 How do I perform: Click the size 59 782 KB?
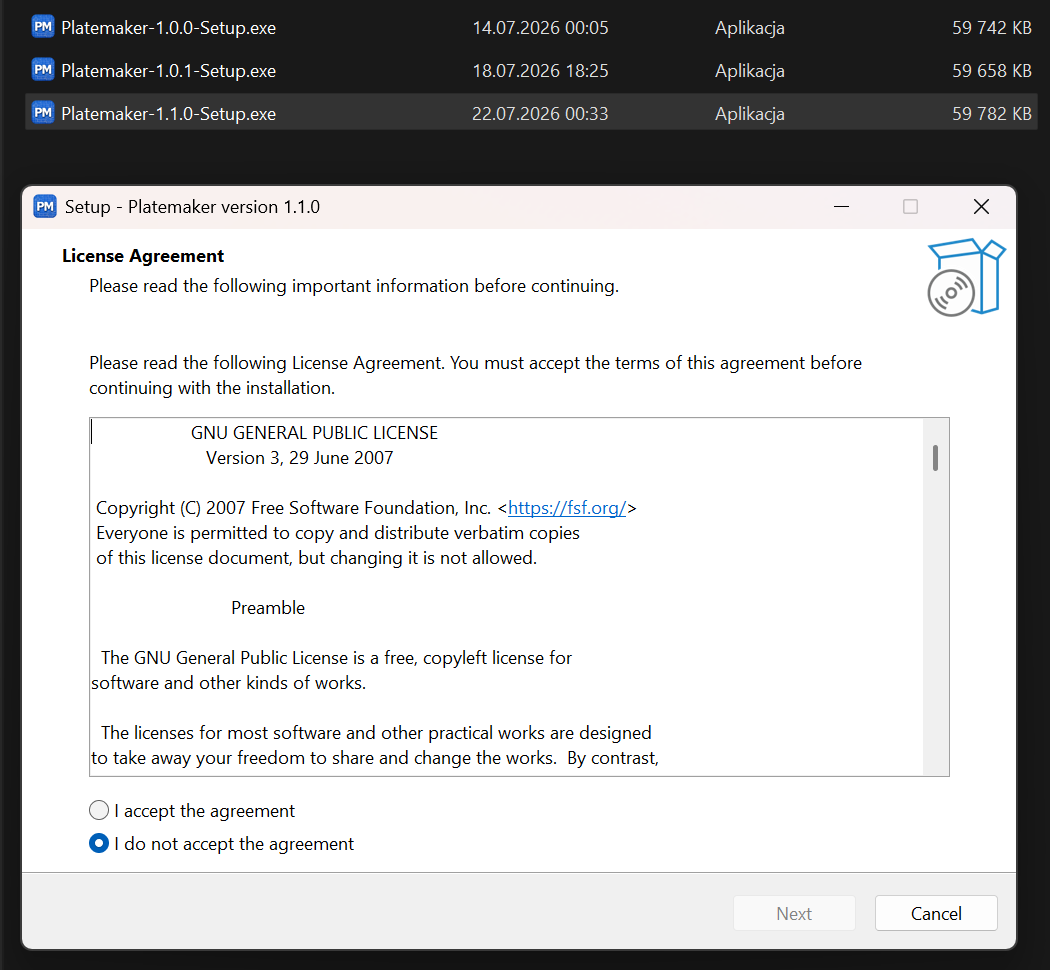(x=992, y=114)
